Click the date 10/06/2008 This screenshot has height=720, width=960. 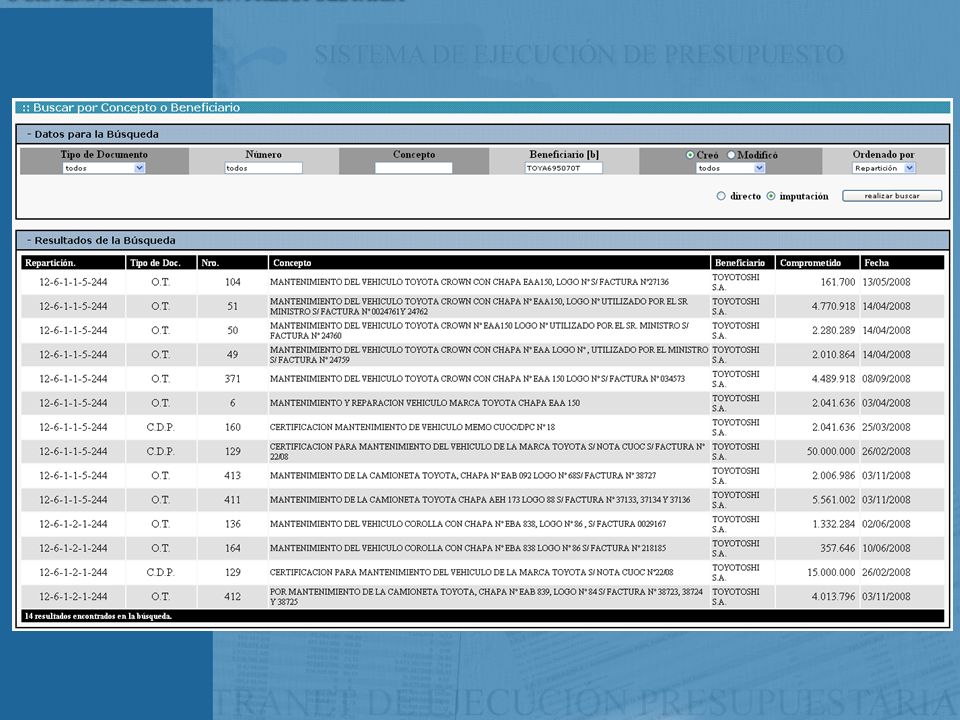click(886, 548)
